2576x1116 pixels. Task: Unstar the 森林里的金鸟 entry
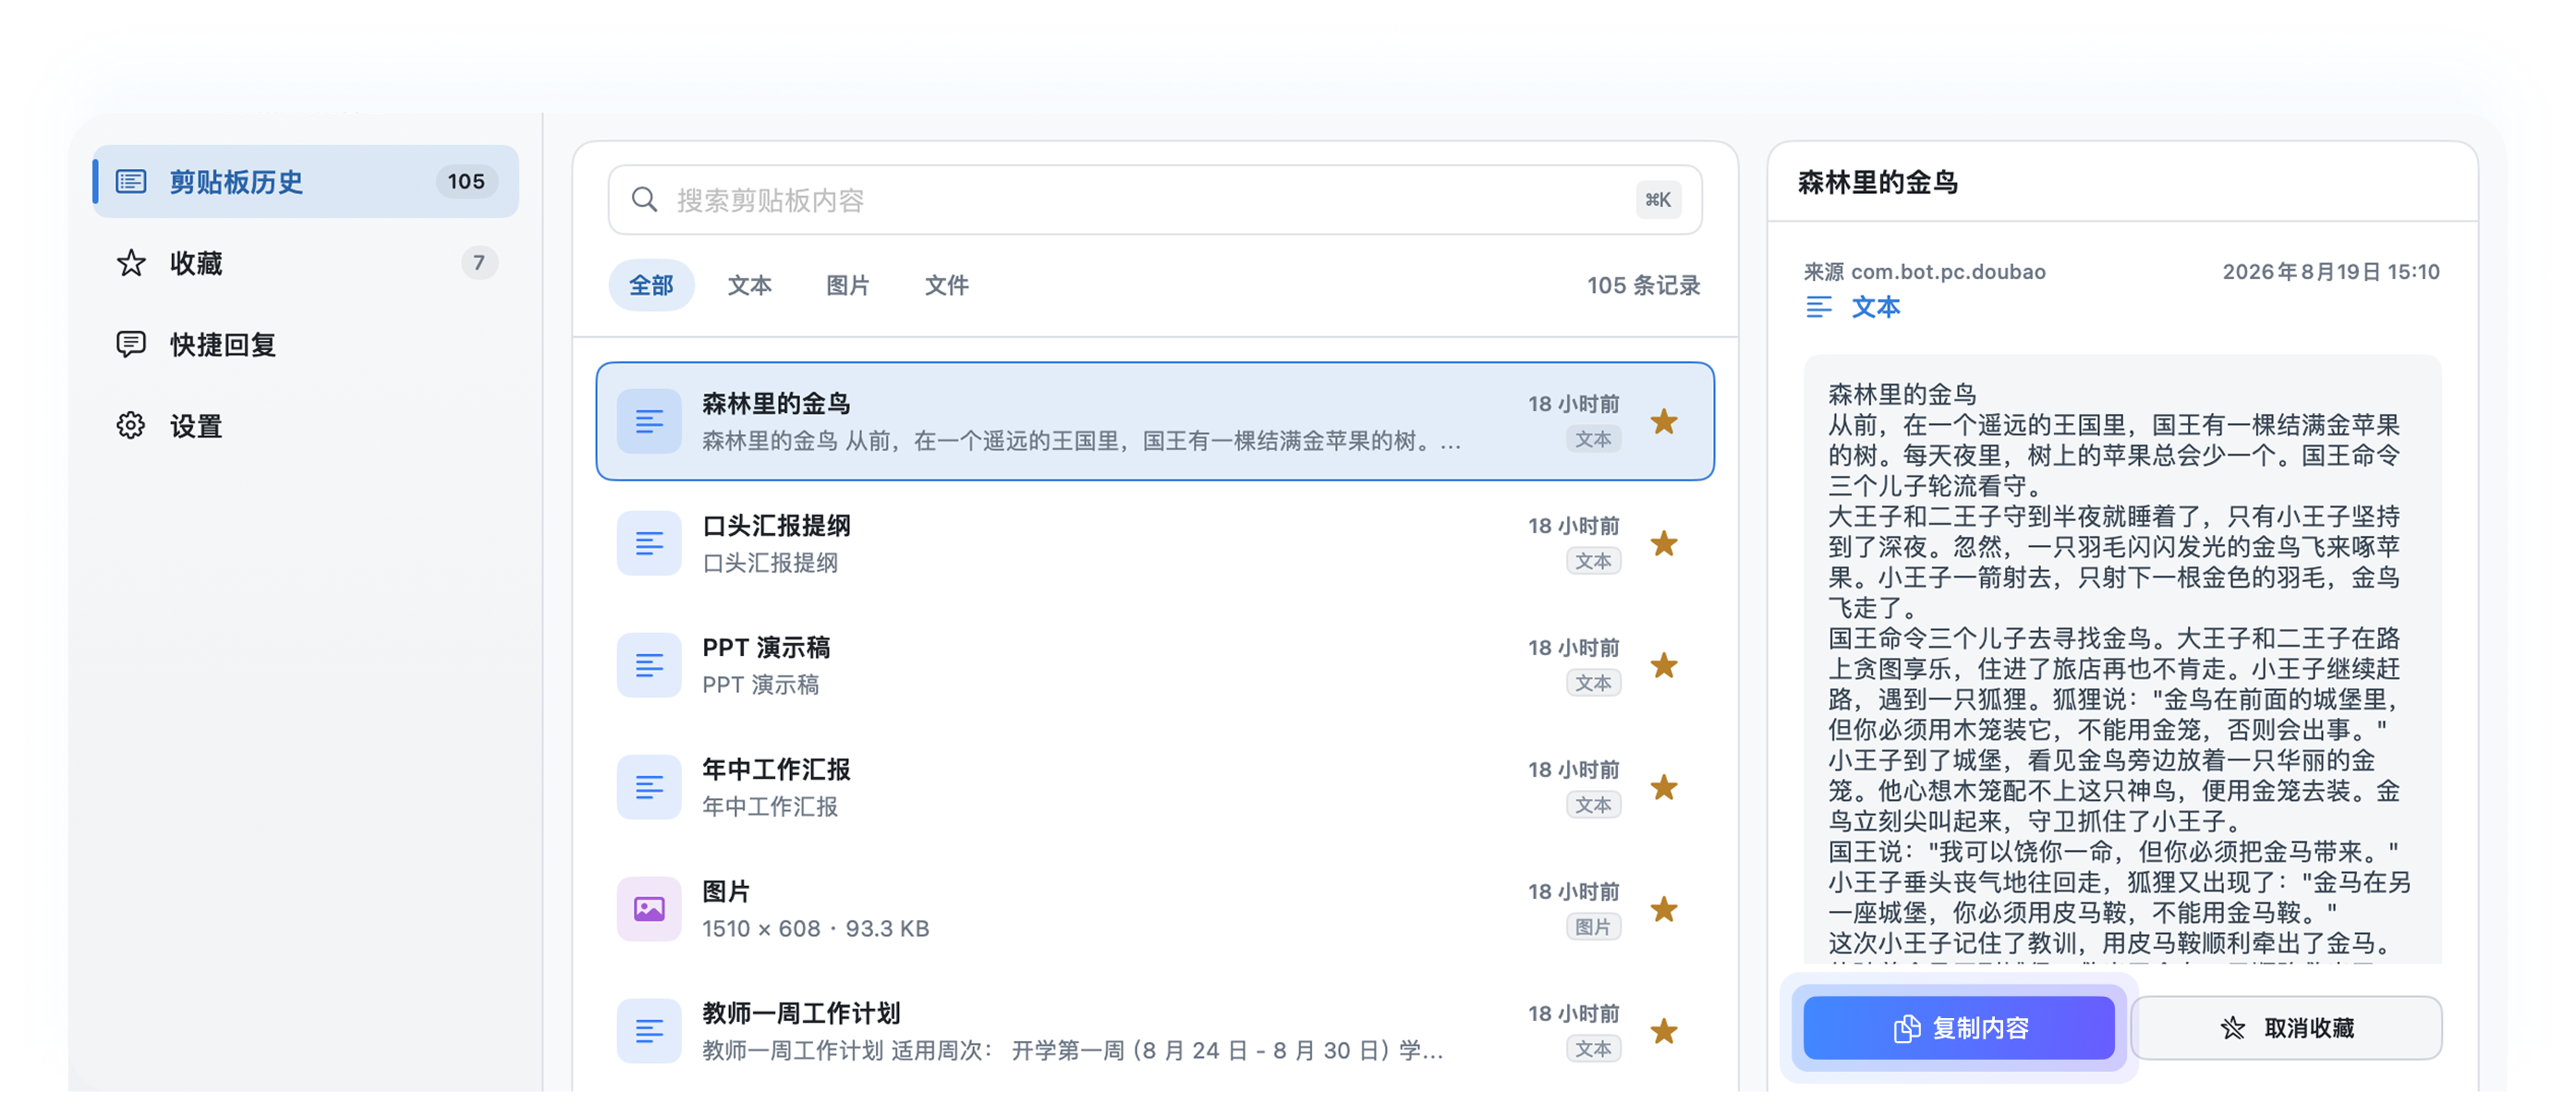tap(1664, 421)
